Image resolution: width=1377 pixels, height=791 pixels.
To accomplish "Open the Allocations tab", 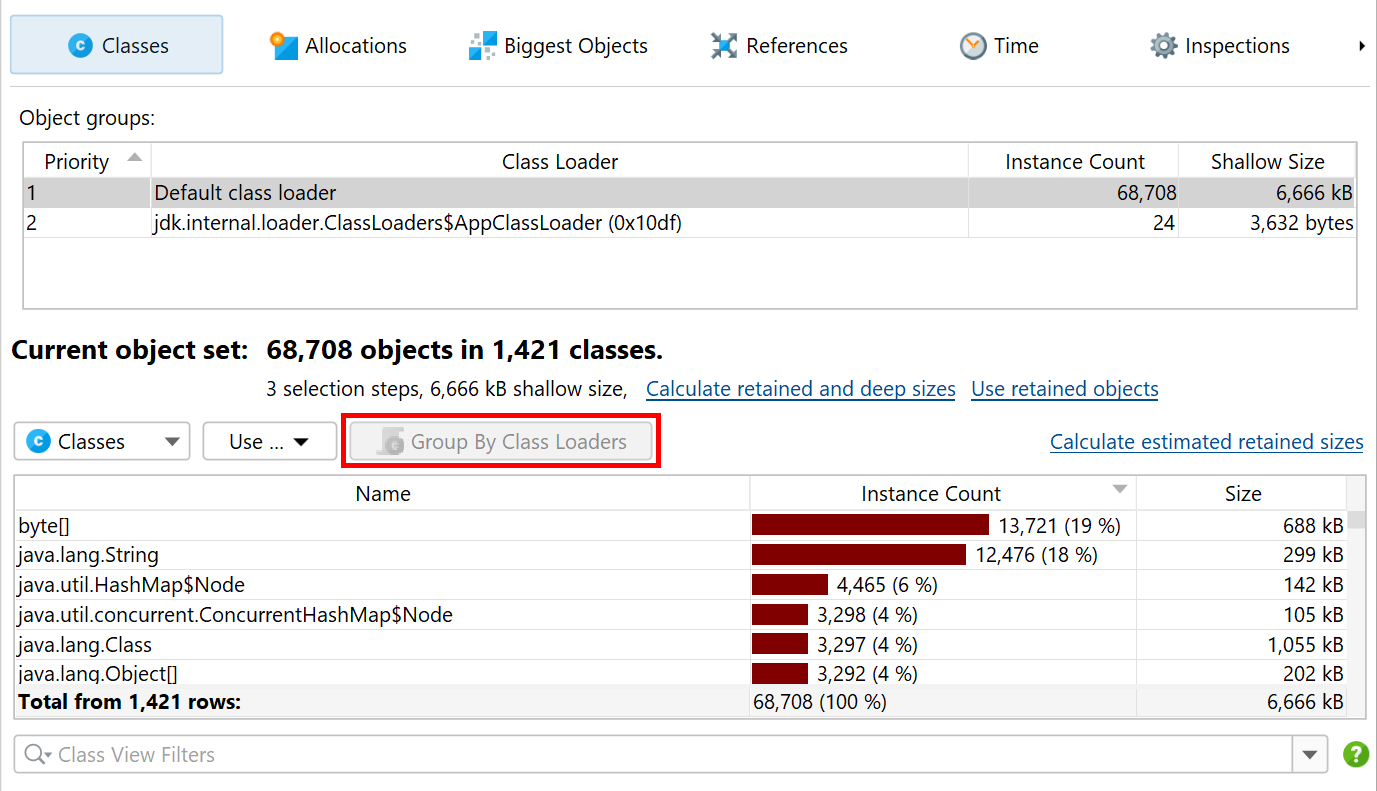I will 338,46.
